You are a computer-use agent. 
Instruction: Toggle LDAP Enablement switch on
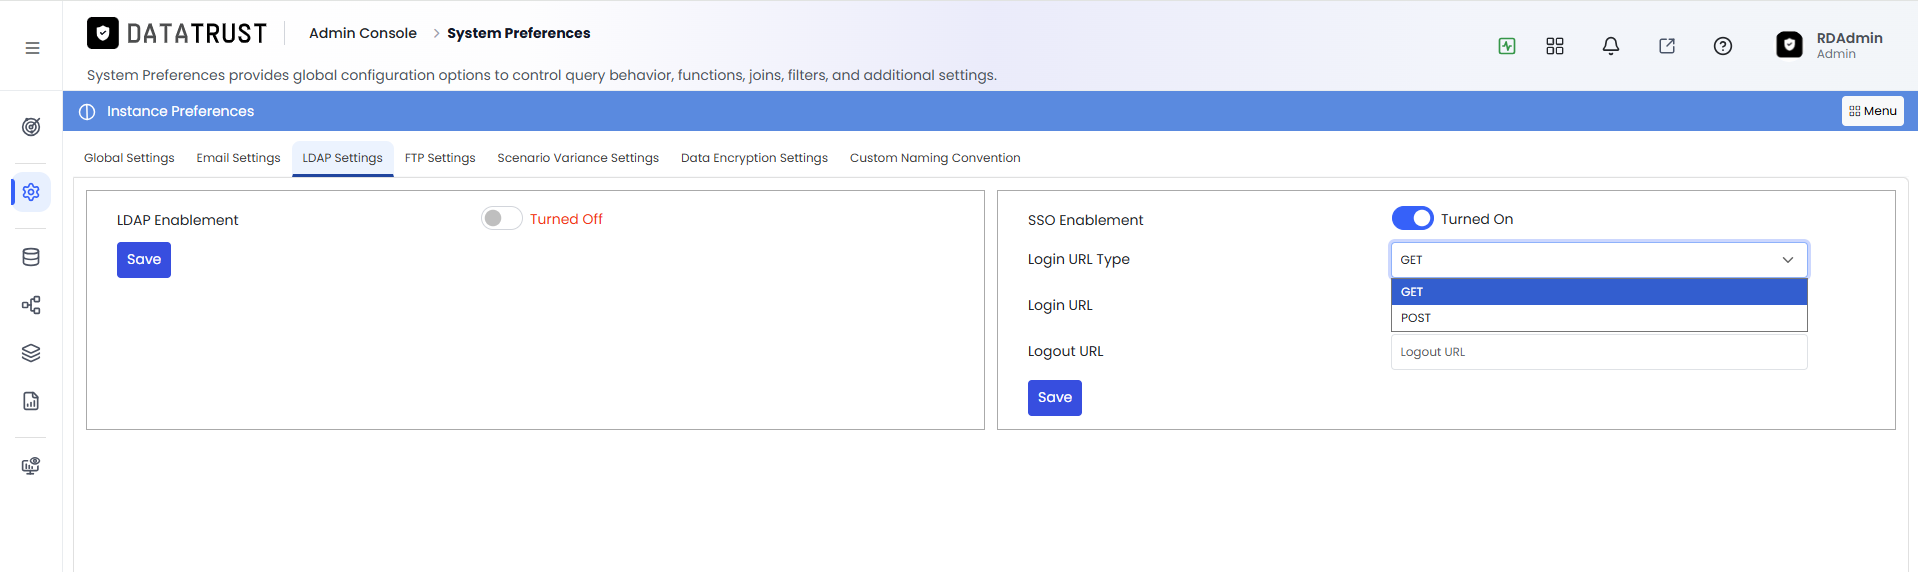[501, 218]
